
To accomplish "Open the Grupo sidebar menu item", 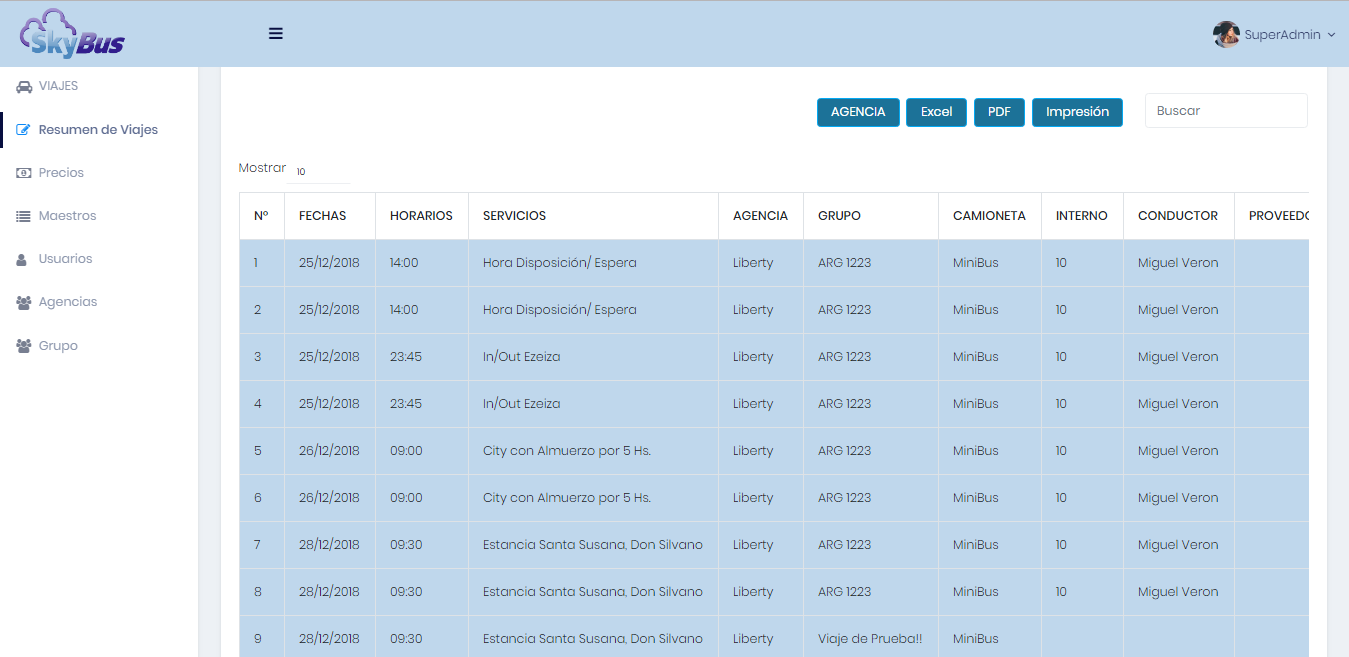I will point(58,346).
